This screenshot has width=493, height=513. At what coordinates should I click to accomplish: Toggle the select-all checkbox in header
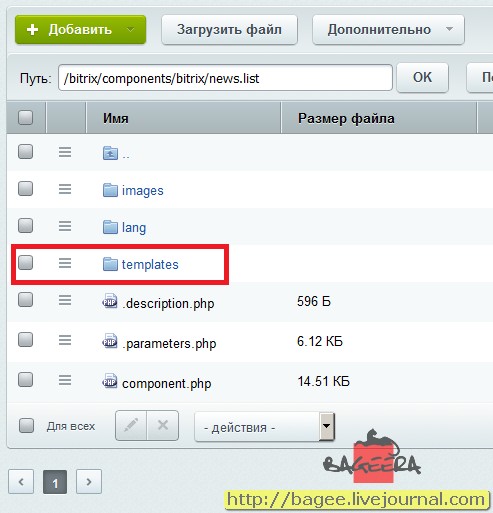(25, 117)
